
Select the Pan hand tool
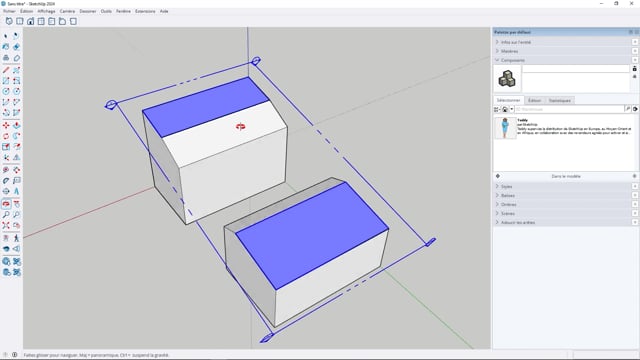[16, 204]
